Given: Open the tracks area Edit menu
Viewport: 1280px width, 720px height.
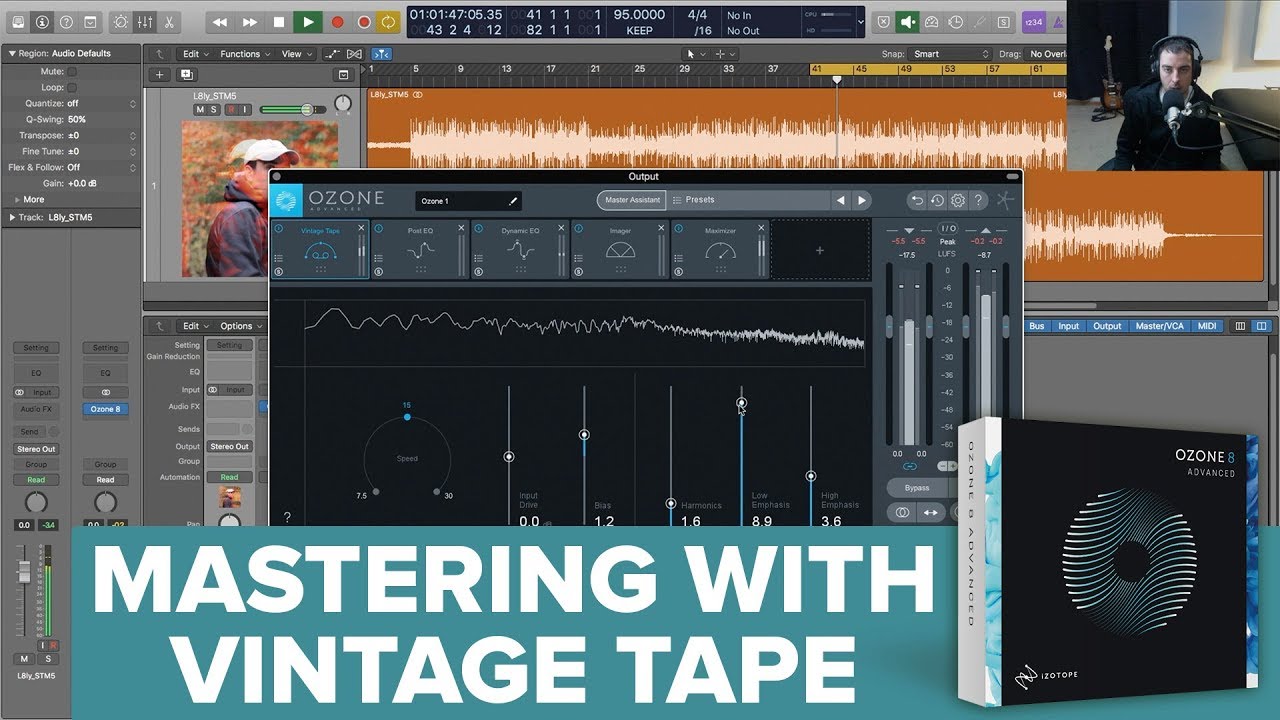Looking at the screenshot, I should pos(195,54).
